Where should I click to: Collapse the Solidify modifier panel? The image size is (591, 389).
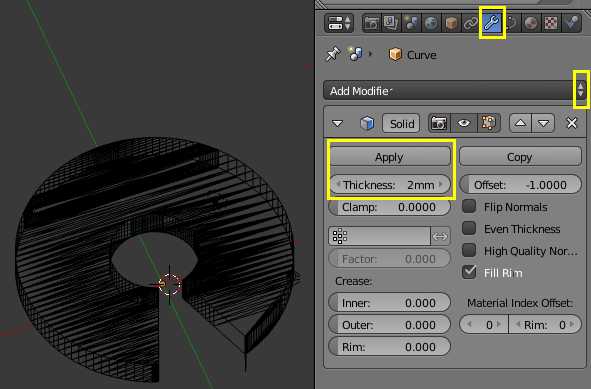337,123
